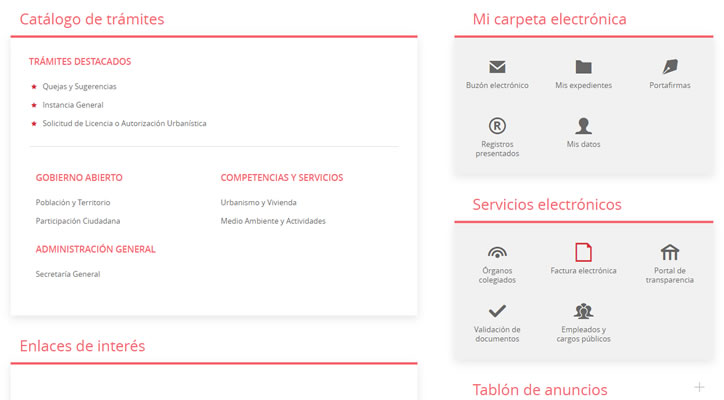724x400 pixels.
Task: Open the Factura electrónica document icon
Action: (583, 252)
